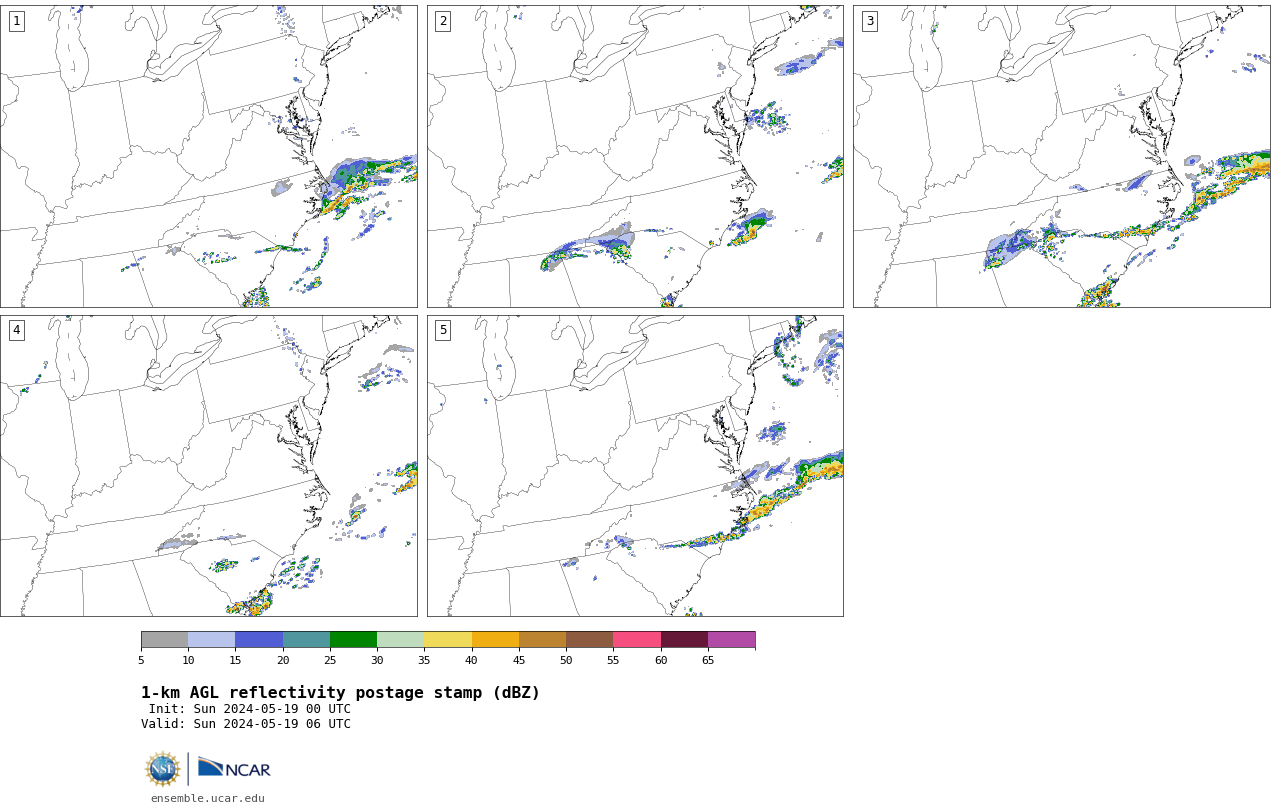This screenshot has height=809, width=1280.
Task: Click colorbar tick label 50
Action: click(566, 660)
